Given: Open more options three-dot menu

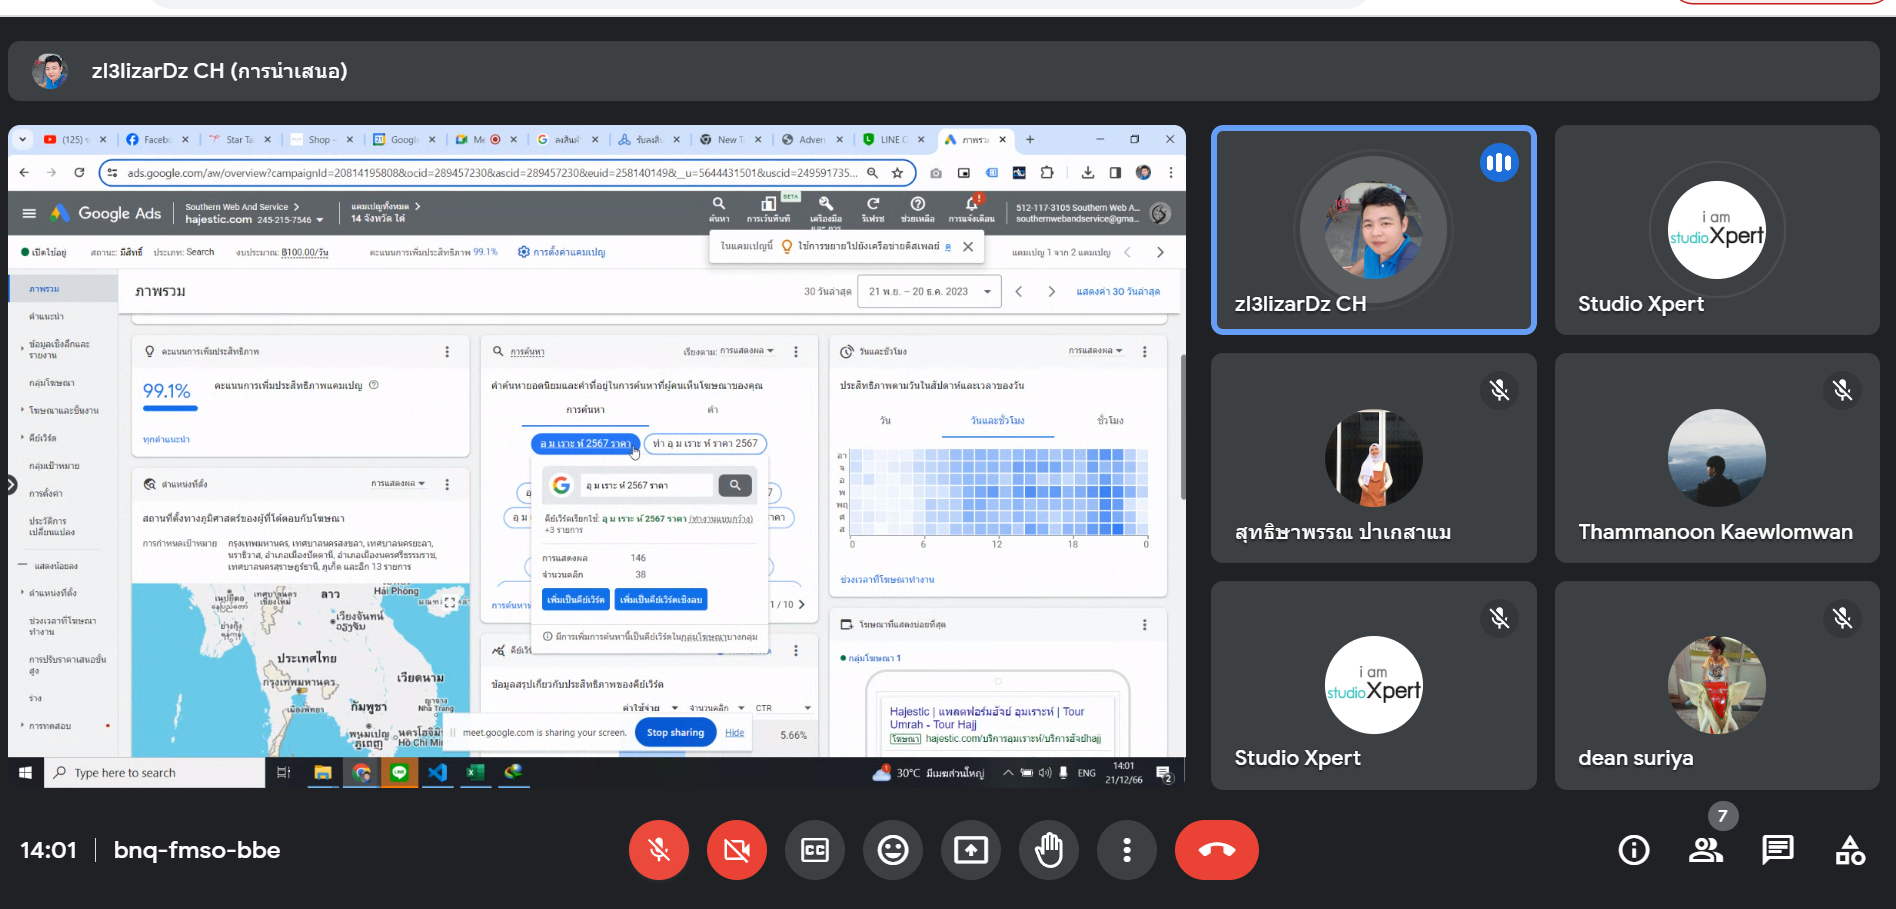Looking at the screenshot, I should tap(1127, 850).
